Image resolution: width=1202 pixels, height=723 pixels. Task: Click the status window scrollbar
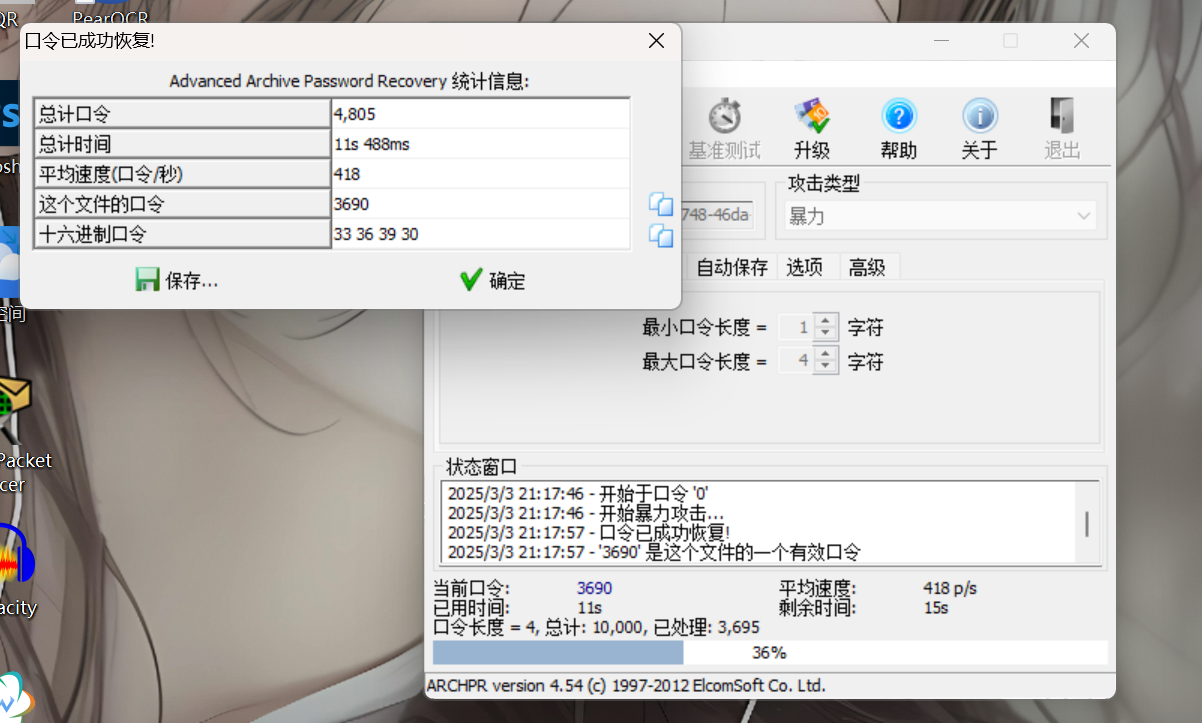click(x=1087, y=523)
